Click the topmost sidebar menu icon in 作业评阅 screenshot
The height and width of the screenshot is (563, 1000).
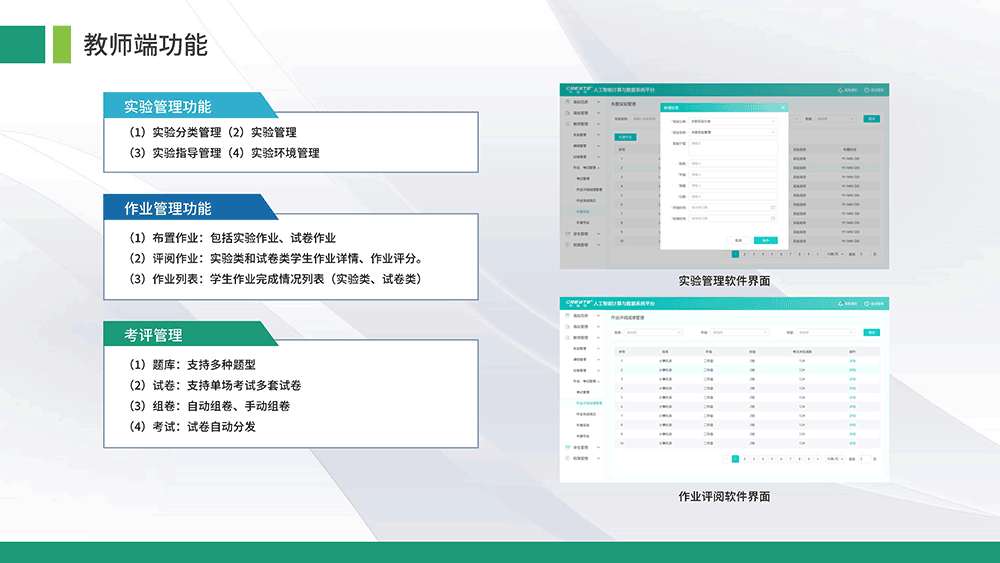(x=568, y=316)
